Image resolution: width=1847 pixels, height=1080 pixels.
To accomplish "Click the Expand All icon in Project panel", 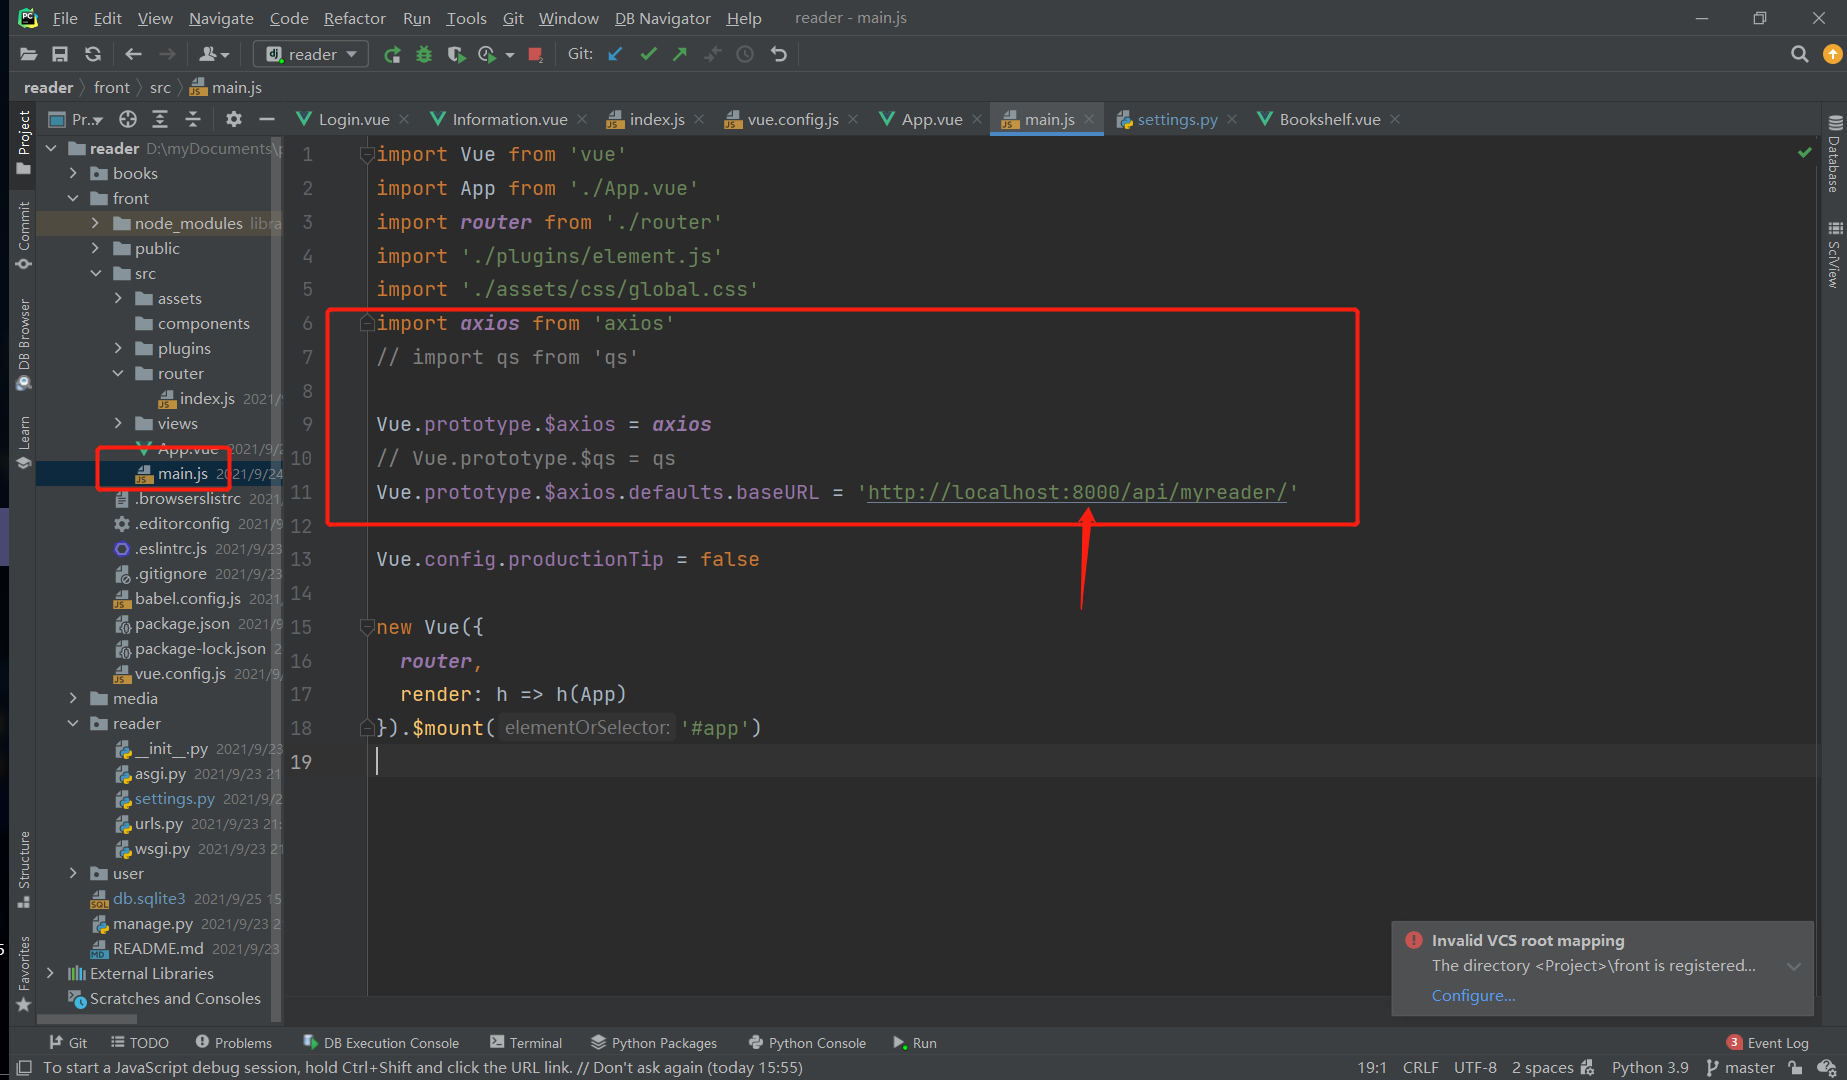I will [x=160, y=119].
